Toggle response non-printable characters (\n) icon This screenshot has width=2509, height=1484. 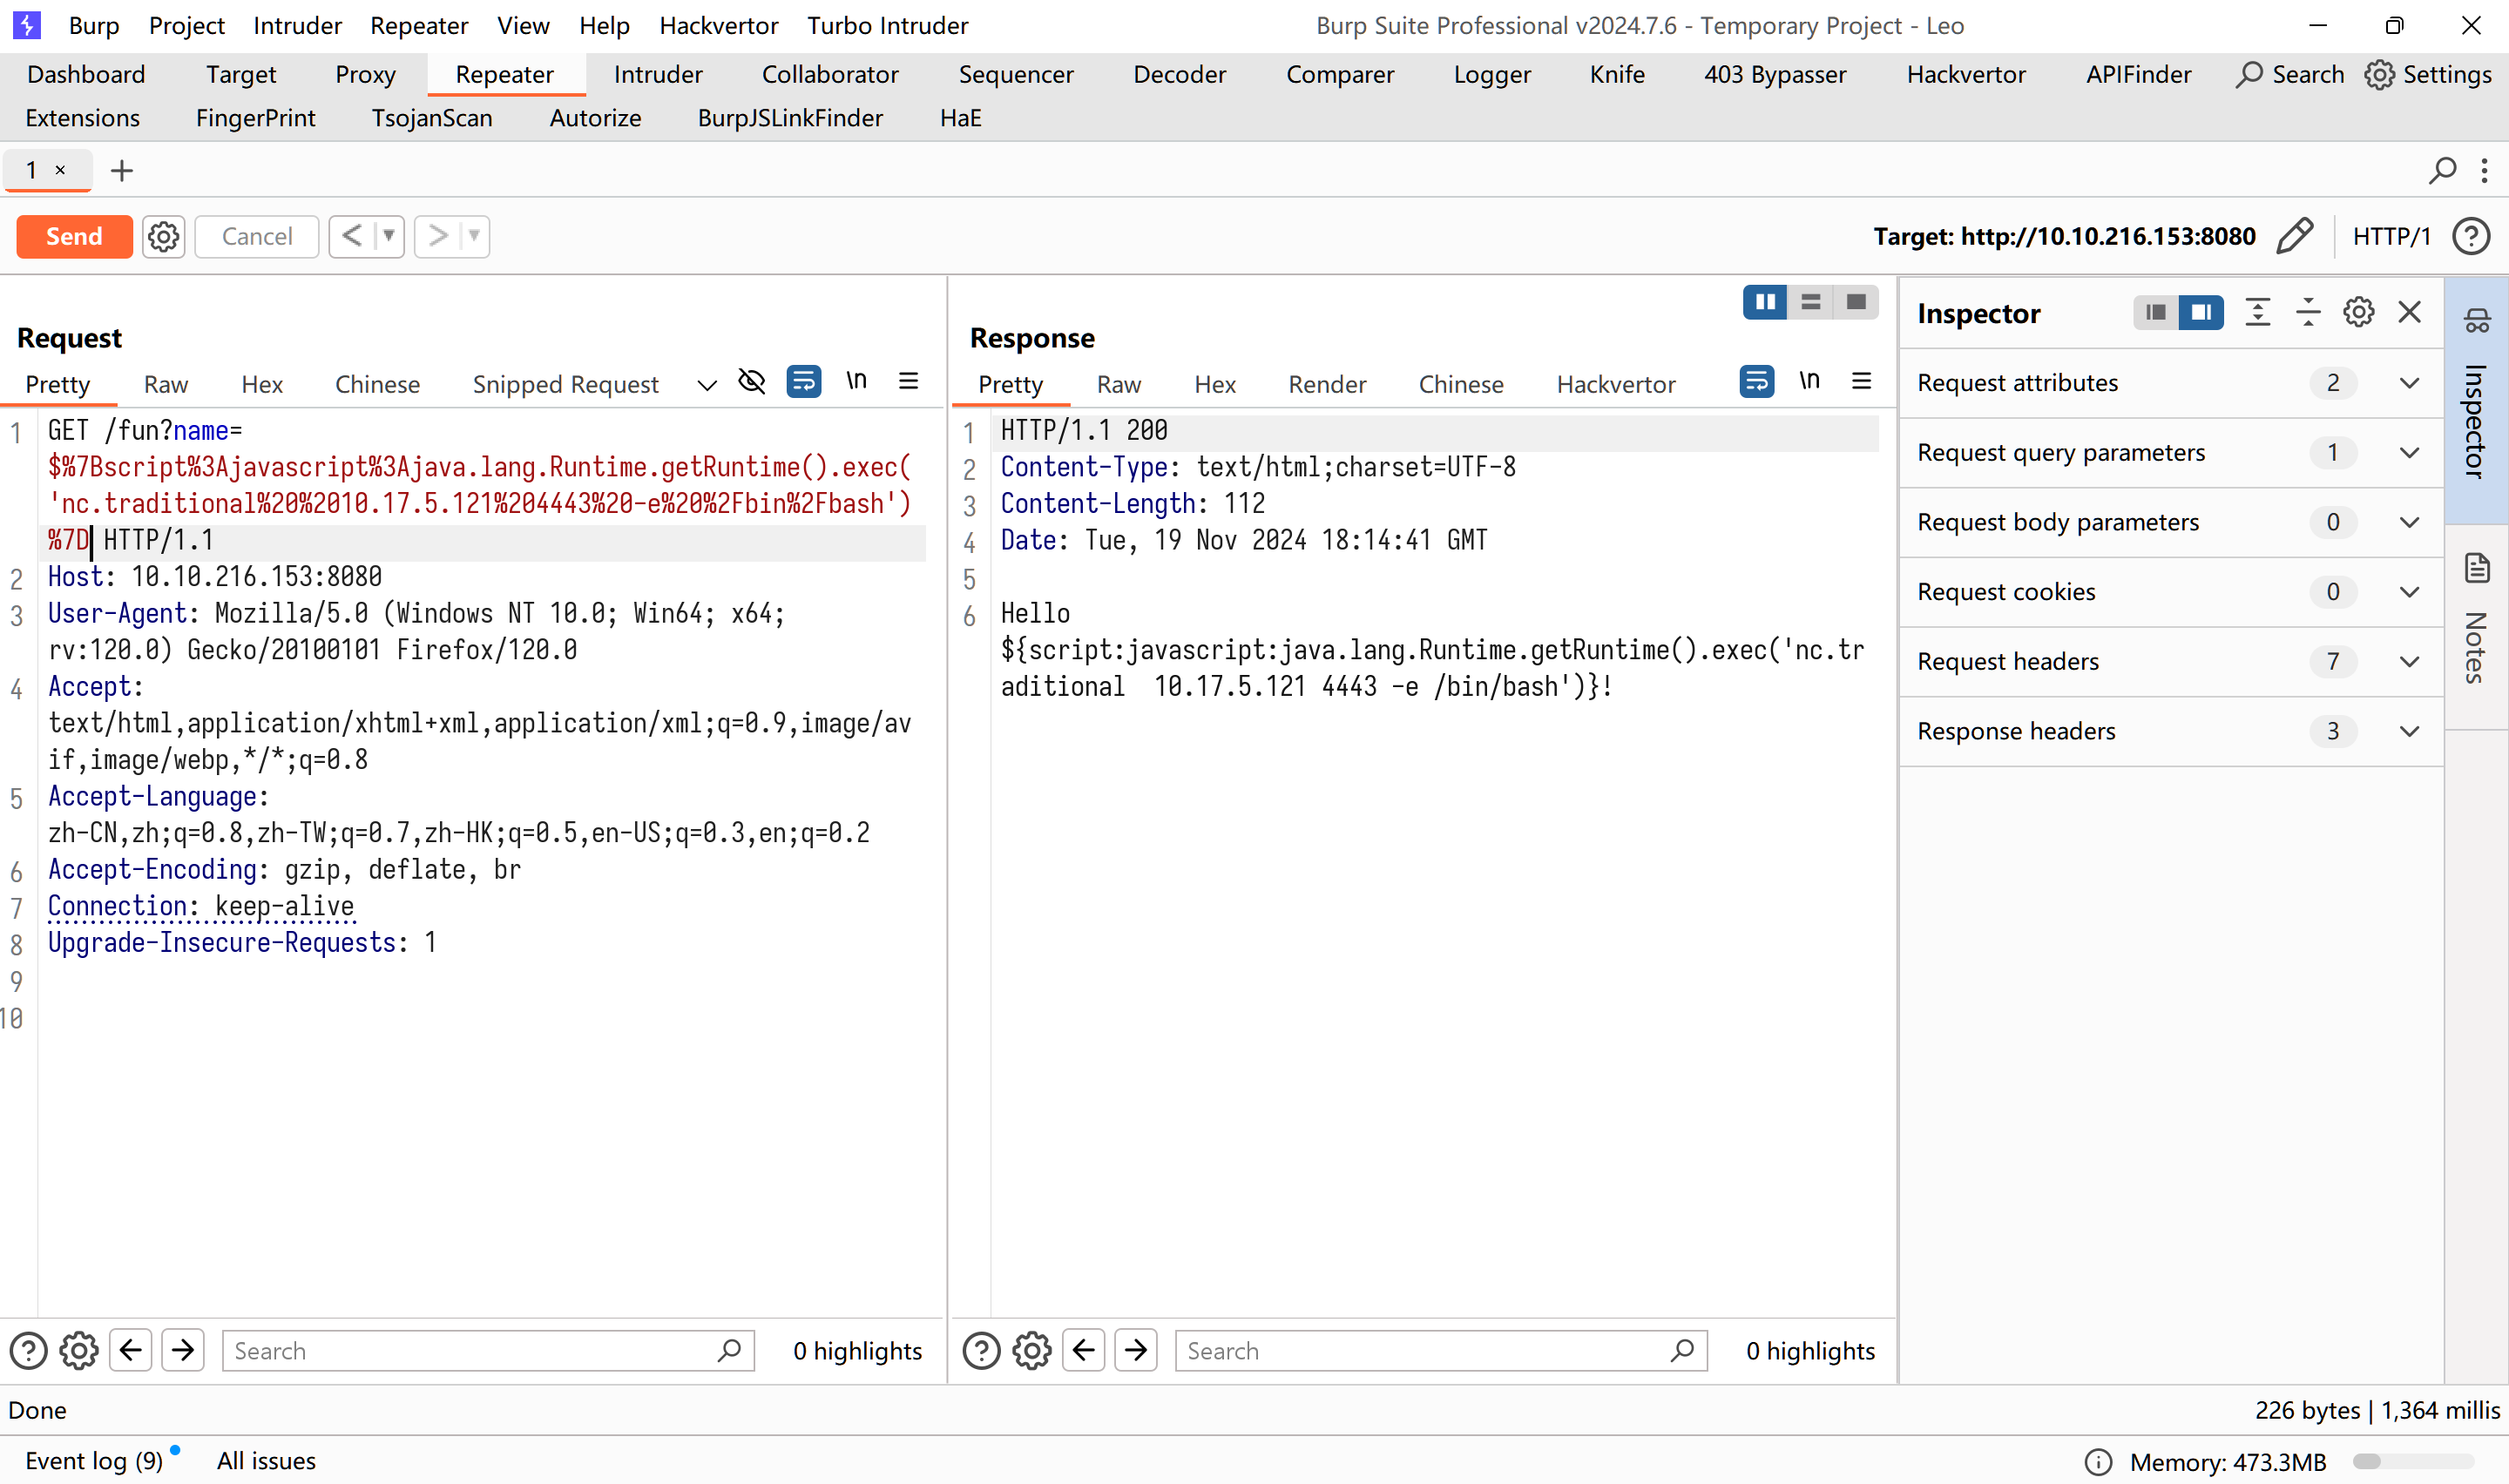coord(1809,381)
